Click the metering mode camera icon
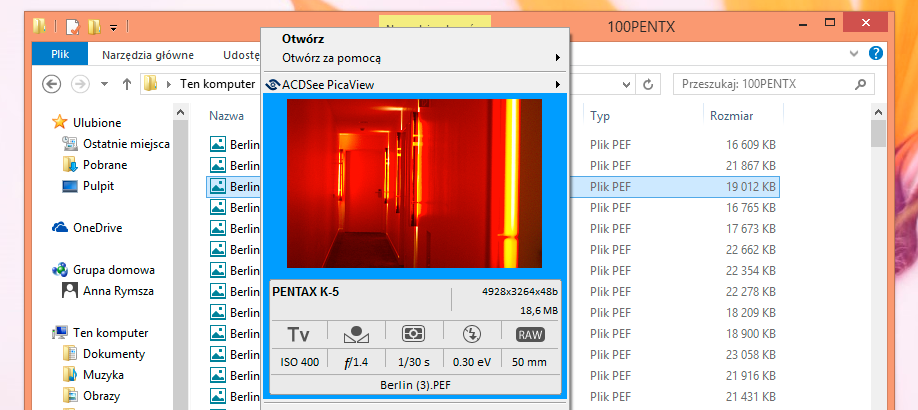 tap(414, 334)
